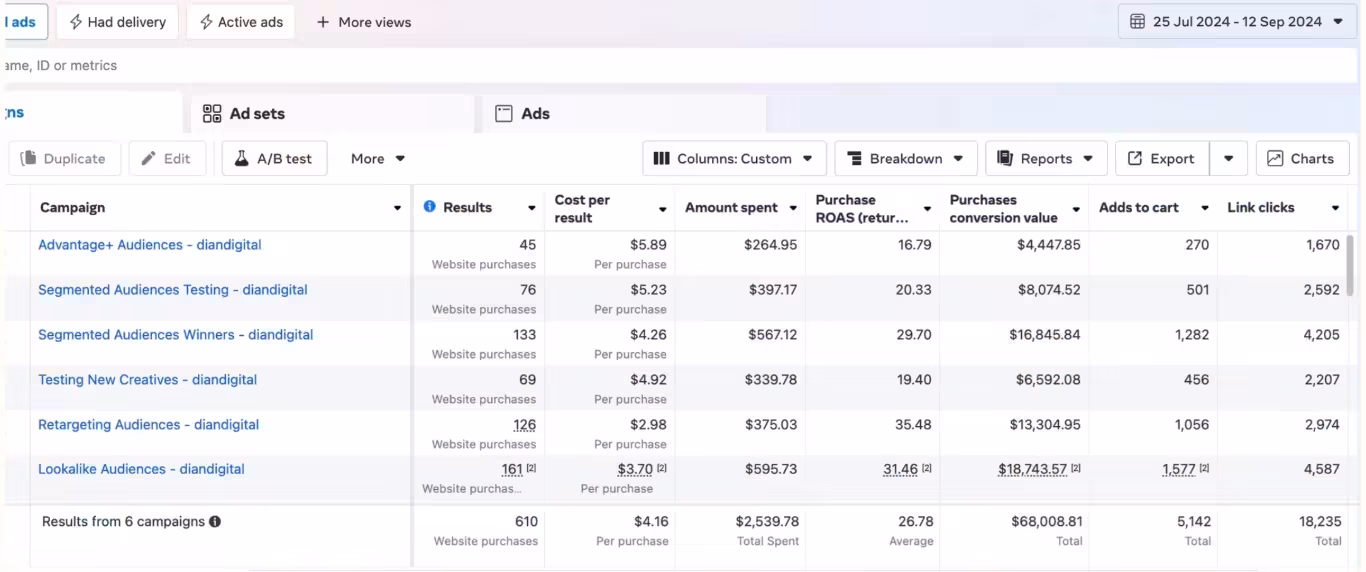Open the Active ads view

240,22
